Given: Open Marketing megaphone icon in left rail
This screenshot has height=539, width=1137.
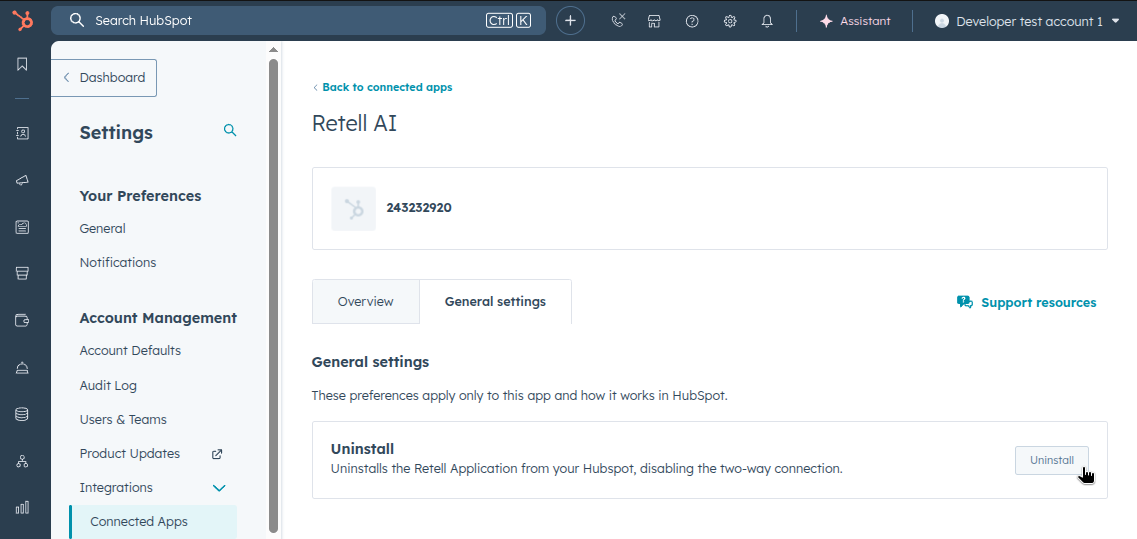Looking at the screenshot, I should [x=22, y=180].
